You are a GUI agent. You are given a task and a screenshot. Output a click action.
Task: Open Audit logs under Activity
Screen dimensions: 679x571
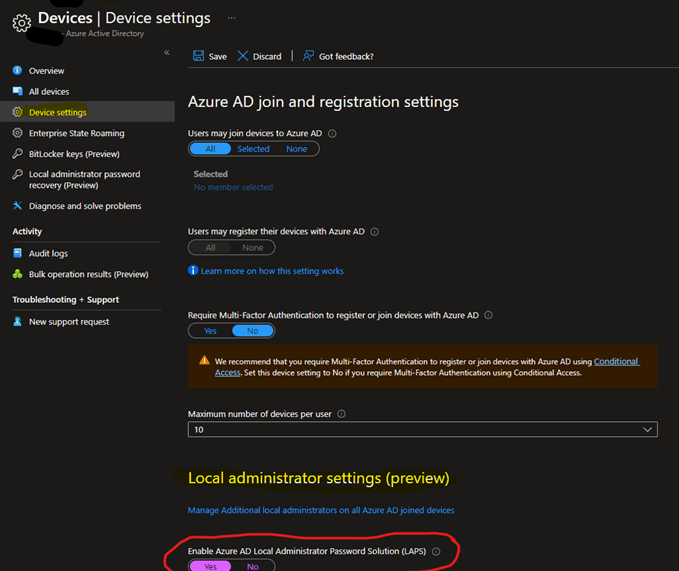(x=48, y=253)
